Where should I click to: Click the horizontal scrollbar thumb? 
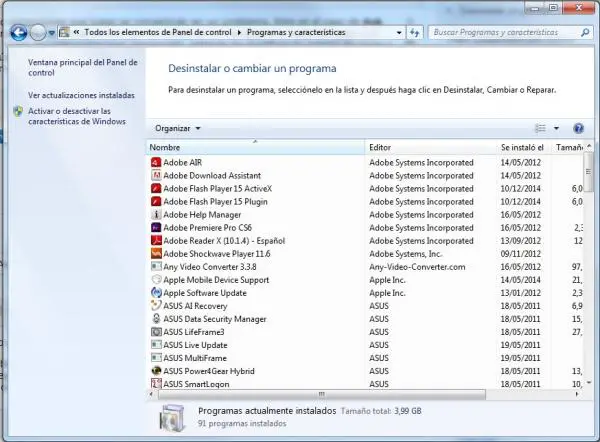(x=321, y=394)
